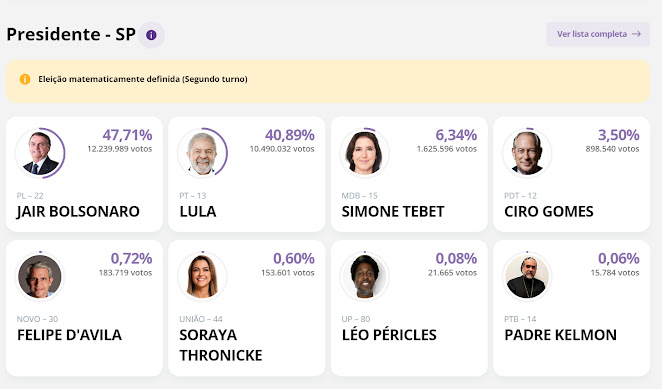Click Simone Tebet's portrait
The height and width of the screenshot is (389, 662).
click(364, 153)
